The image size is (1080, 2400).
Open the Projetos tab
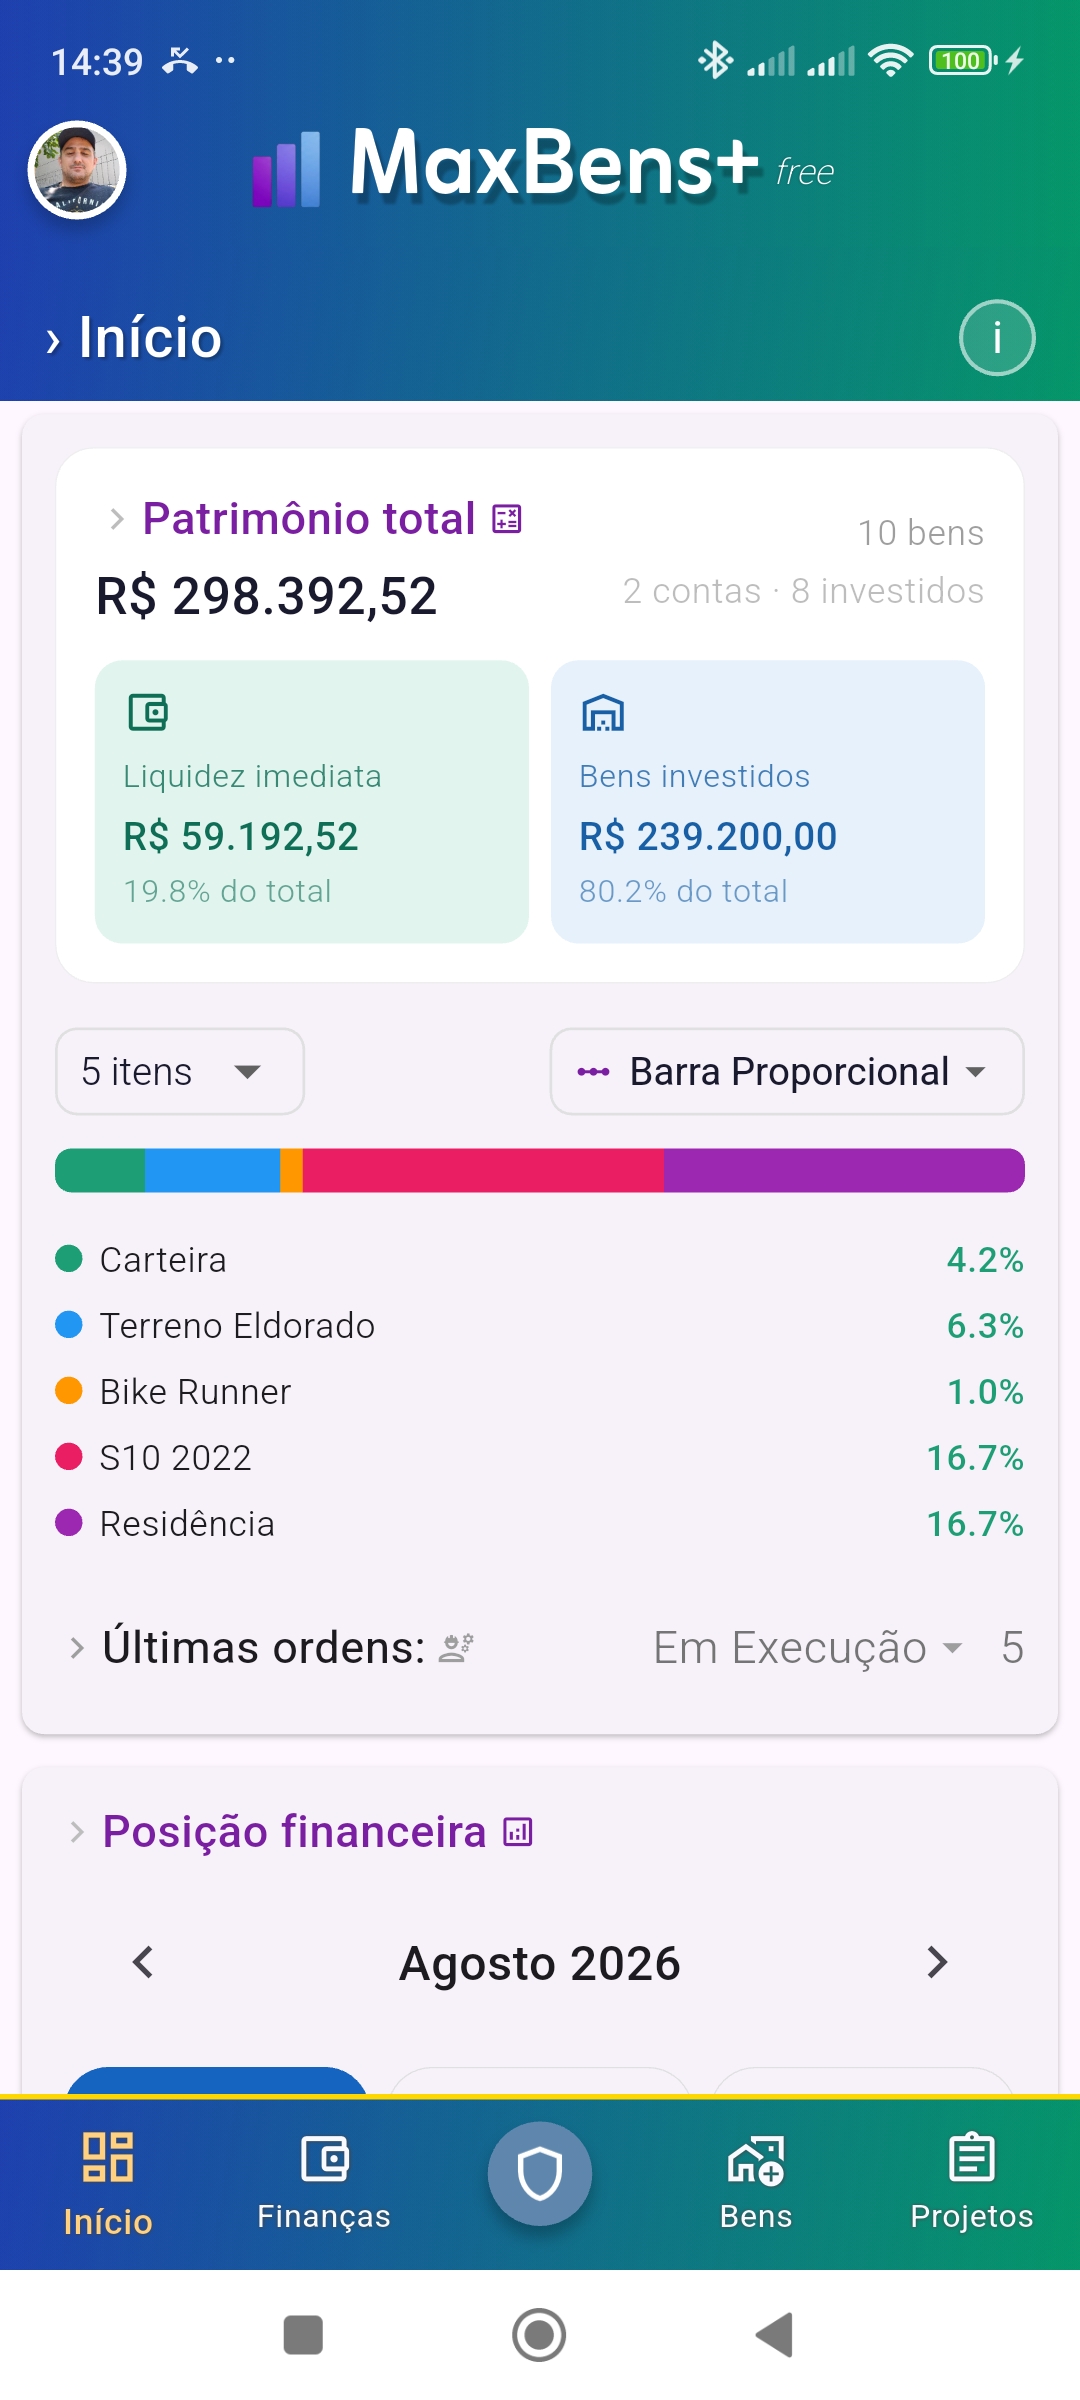click(x=972, y=2184)
